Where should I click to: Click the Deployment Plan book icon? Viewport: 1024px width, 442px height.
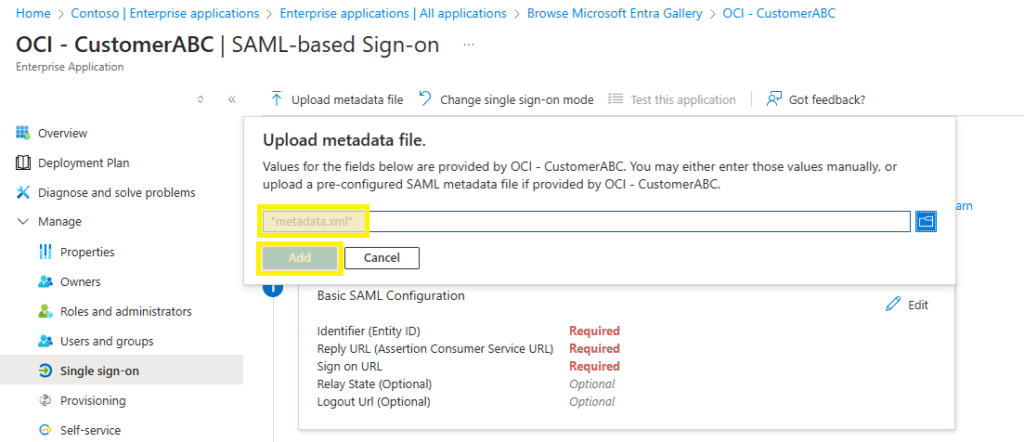click(23, 163)
